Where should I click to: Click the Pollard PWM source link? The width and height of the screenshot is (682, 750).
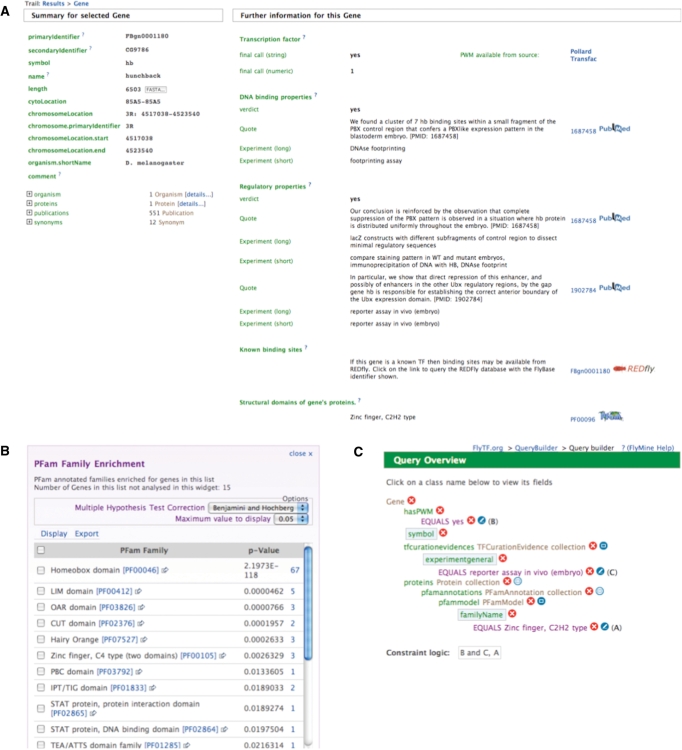tap(582, 51)
